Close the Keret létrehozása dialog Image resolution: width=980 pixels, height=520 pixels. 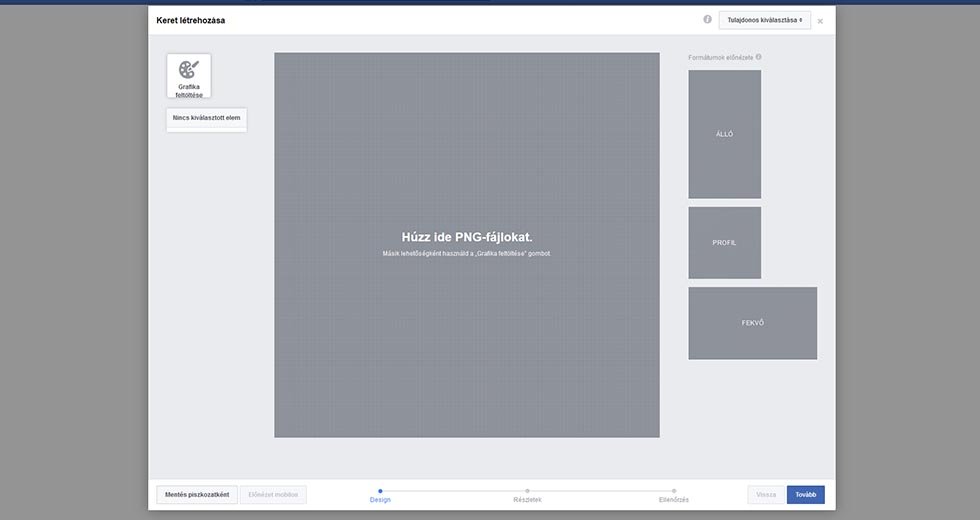(x=820, y=21)
